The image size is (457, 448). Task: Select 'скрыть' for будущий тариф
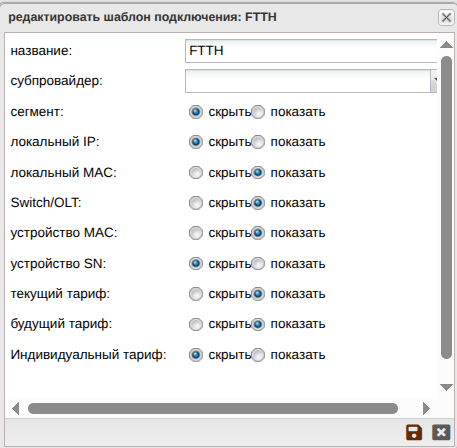pyautogui.click(x=196, y=324)
